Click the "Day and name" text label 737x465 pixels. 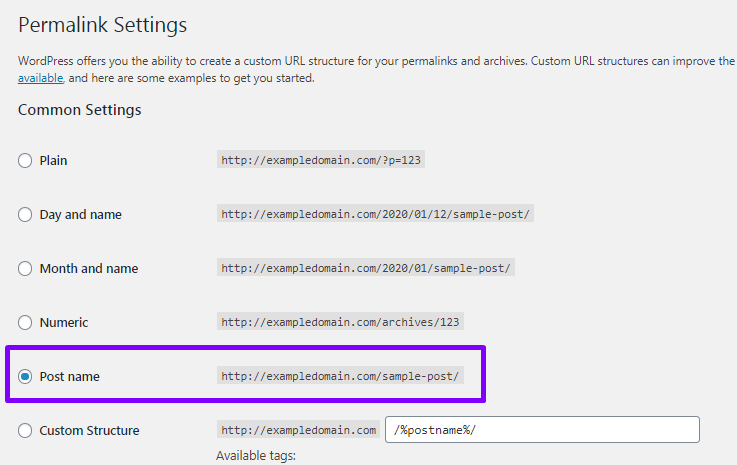pyautogui.click(x=80, y=214)
